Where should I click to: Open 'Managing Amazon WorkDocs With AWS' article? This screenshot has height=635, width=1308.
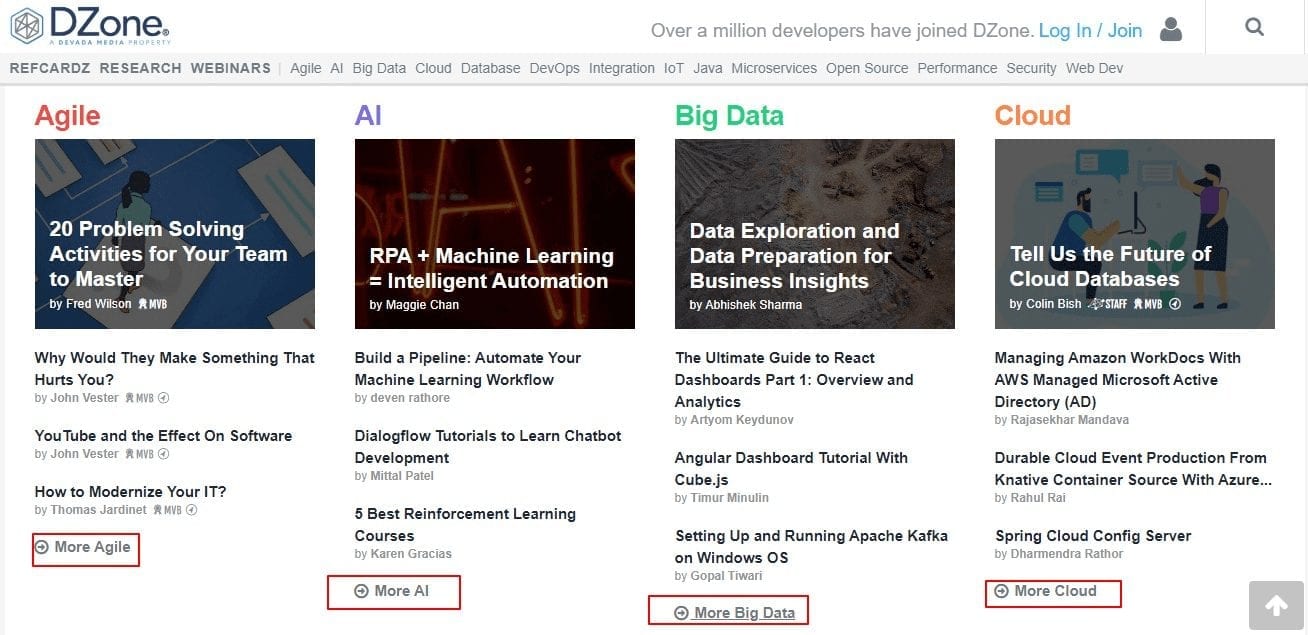[1118, 380]
